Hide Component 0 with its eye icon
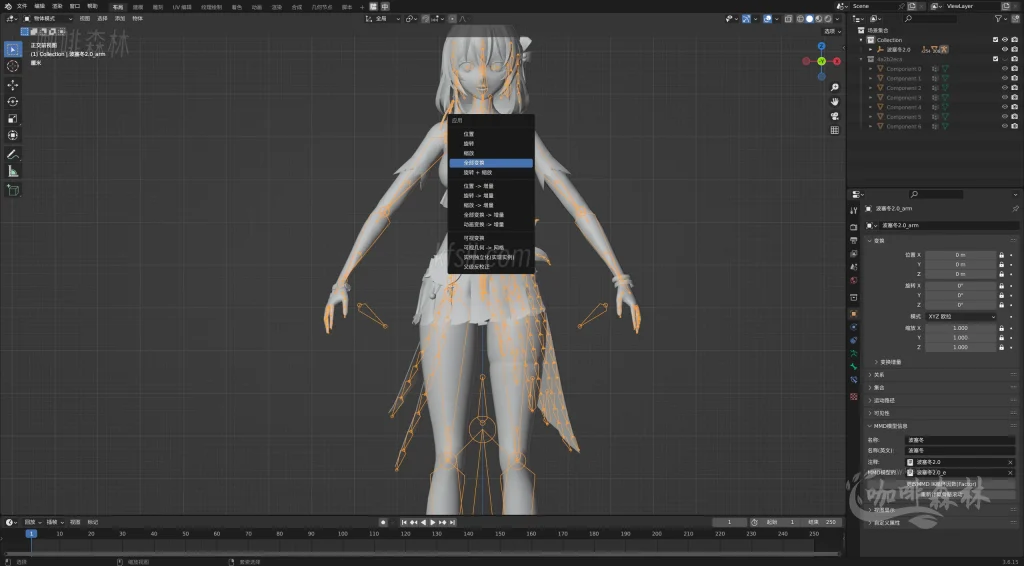The height and width of the screenshot is (566, 1024). click(x=1005, y=69)
